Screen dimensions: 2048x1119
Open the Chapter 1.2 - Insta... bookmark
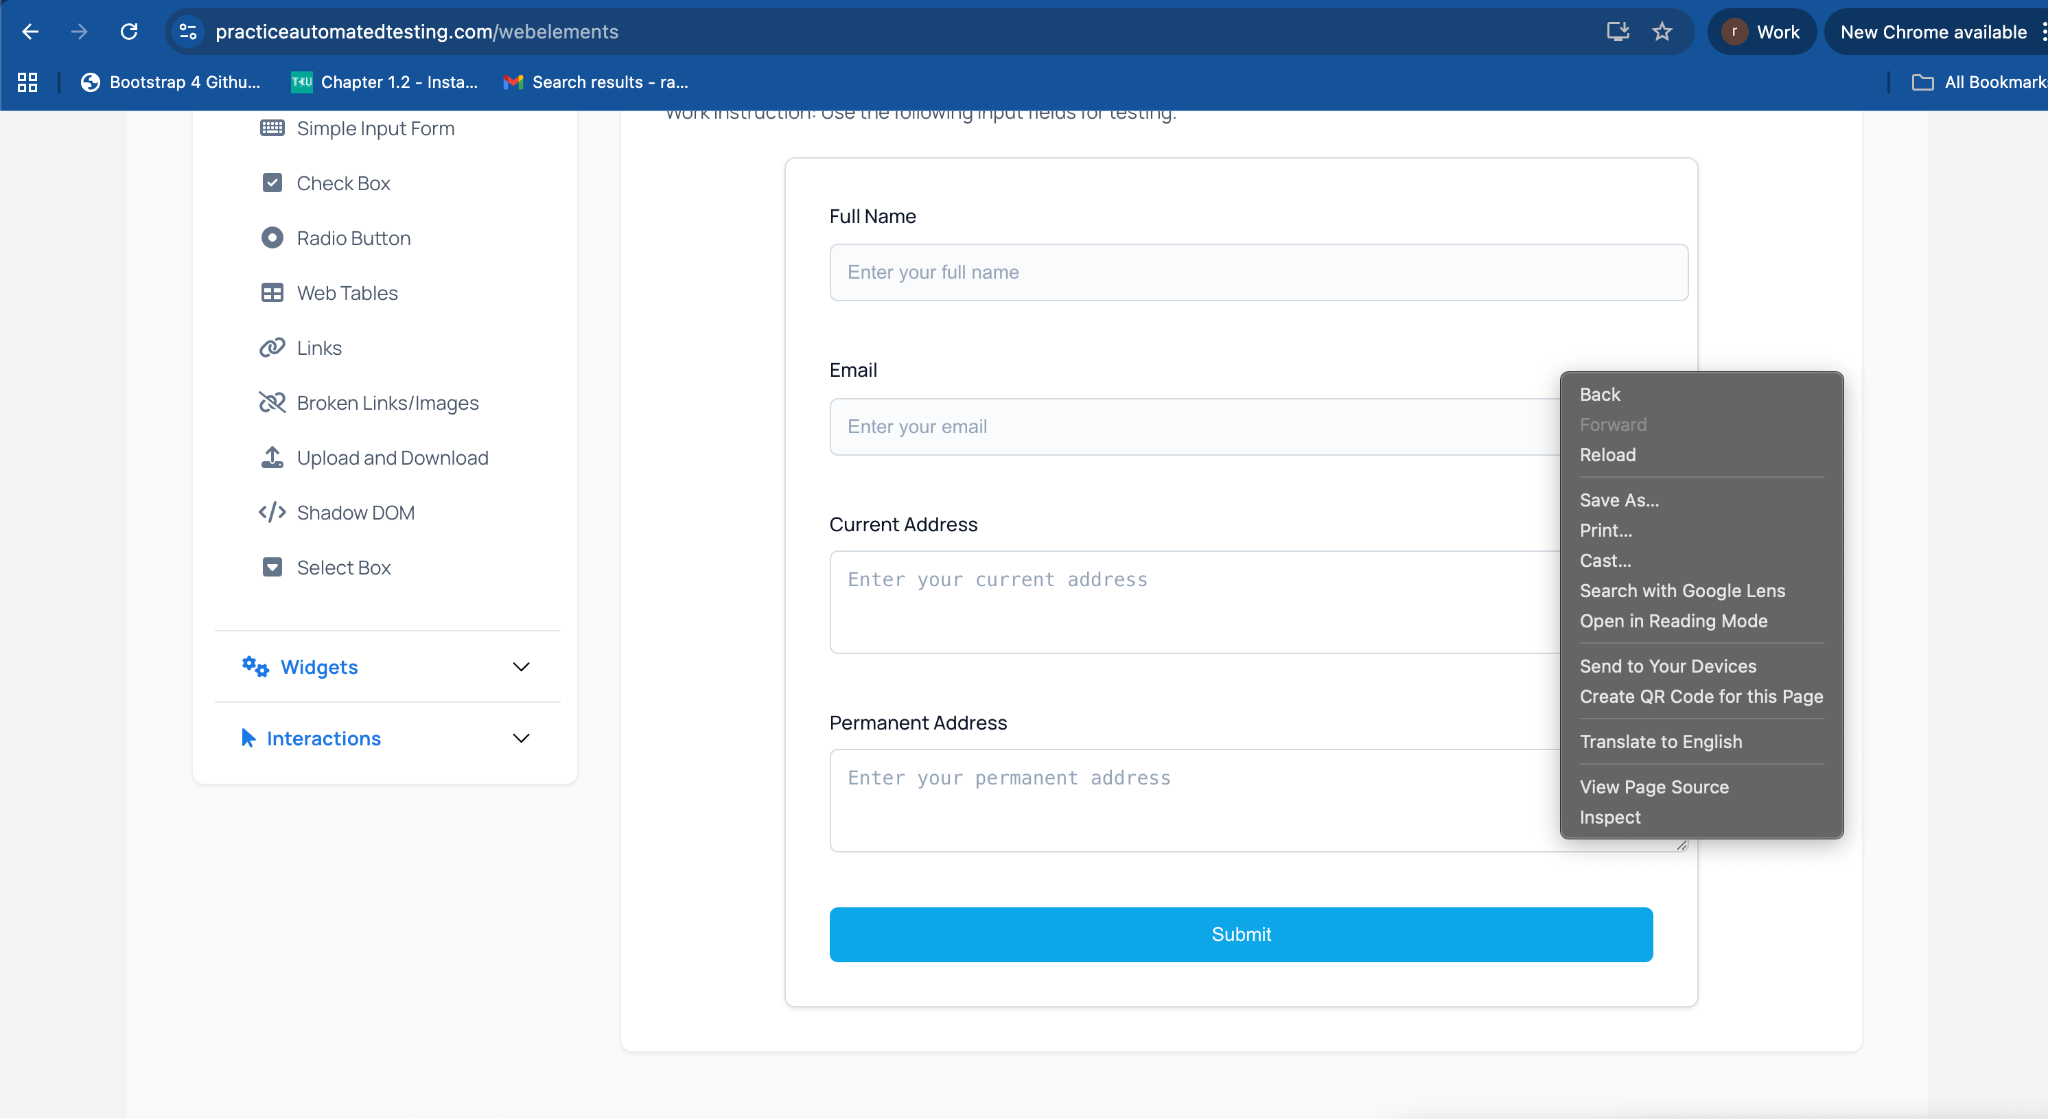[385, 82]
